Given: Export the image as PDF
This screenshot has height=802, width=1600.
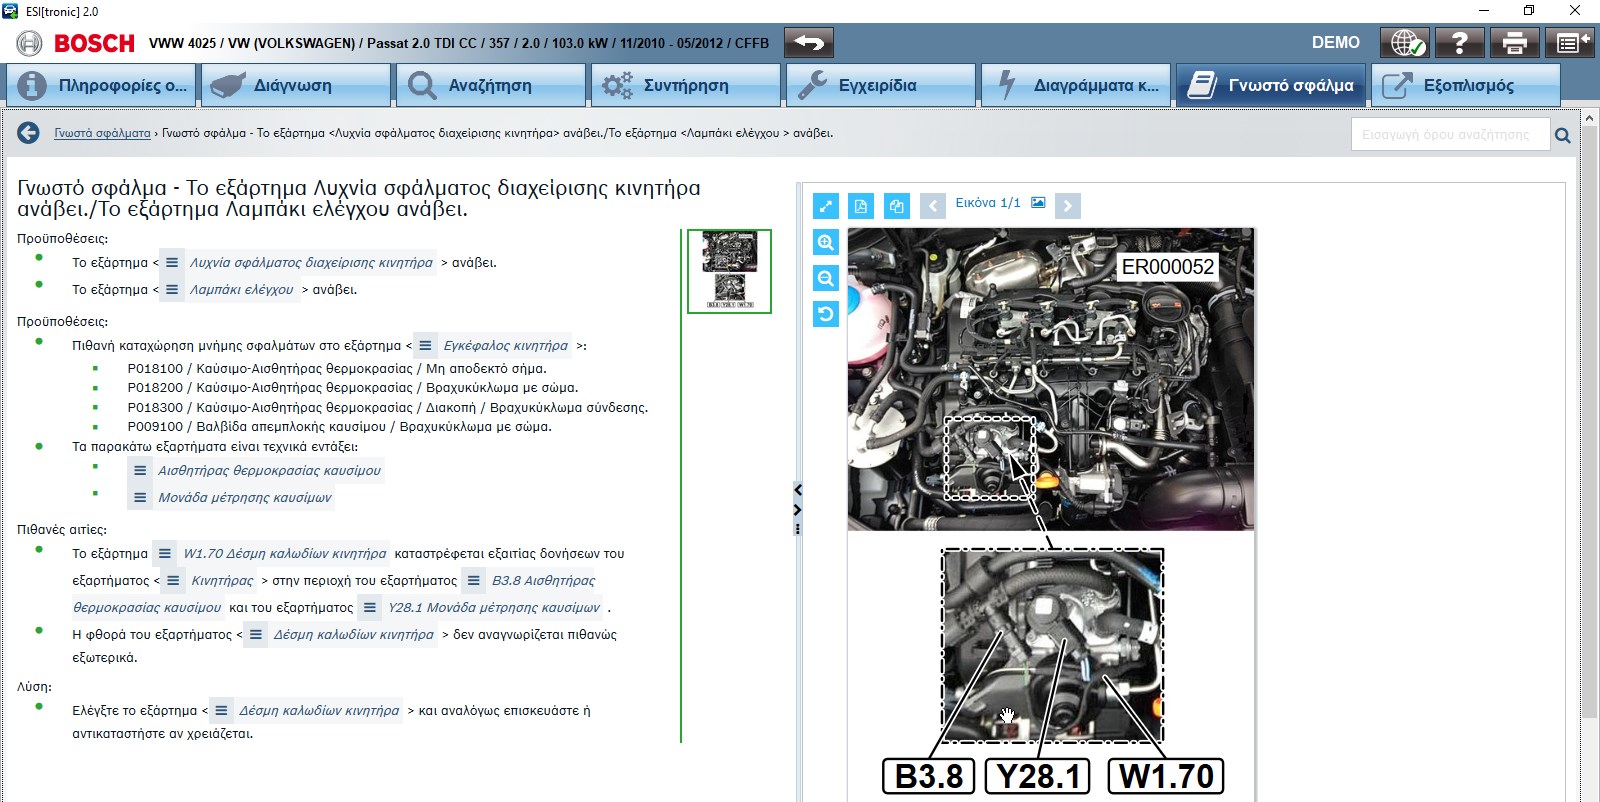Looking at the screenshot, I should [861, 206].
